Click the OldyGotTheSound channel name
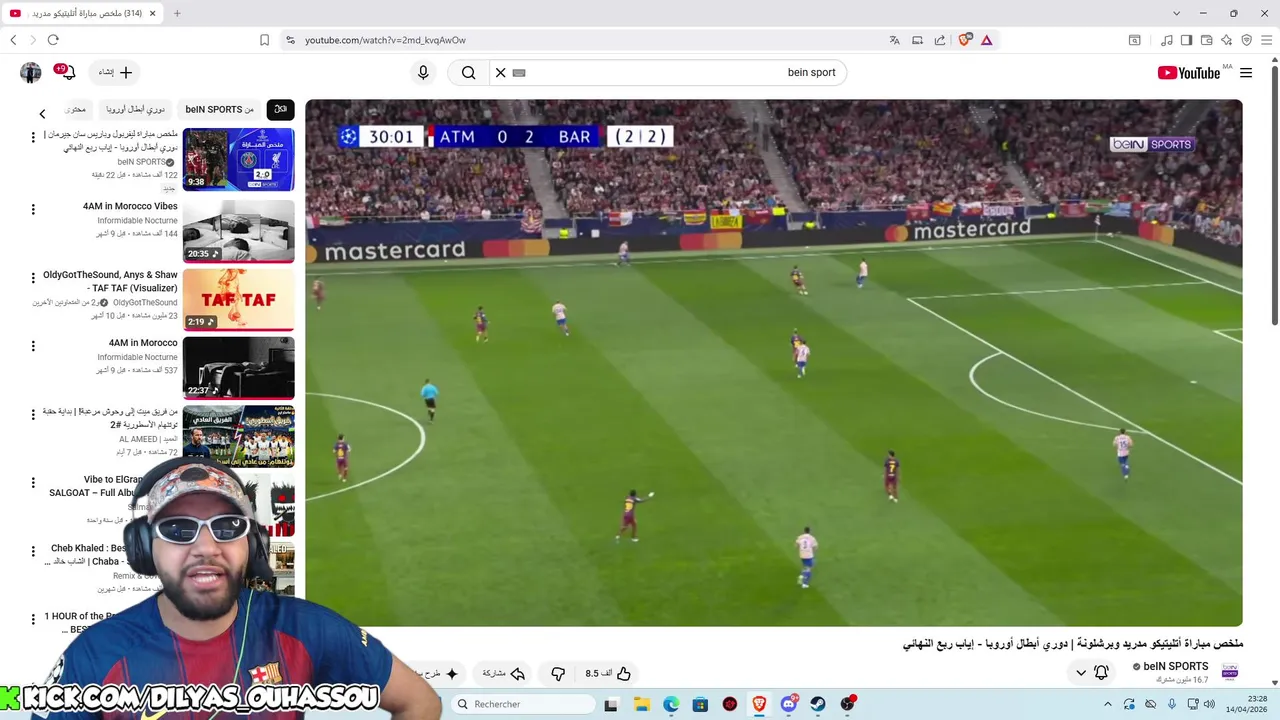The height and width of the screenshot is (720, 1280). 145,302
